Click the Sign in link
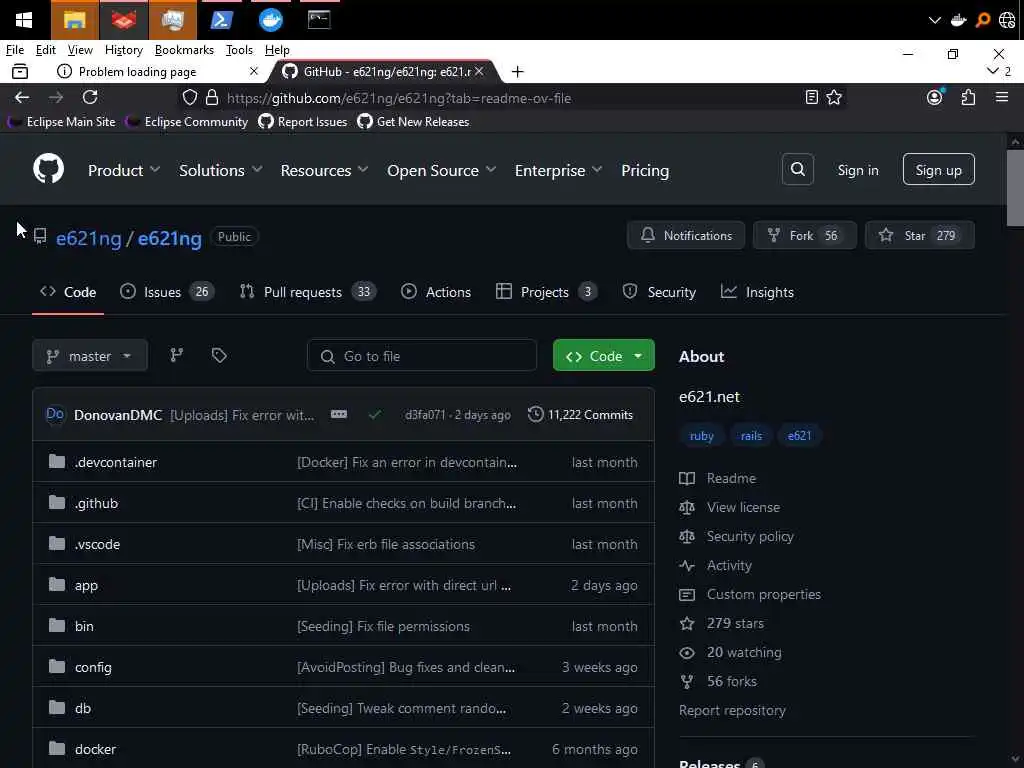Screen dimensions: 1024x768 (x=857, y=170)
